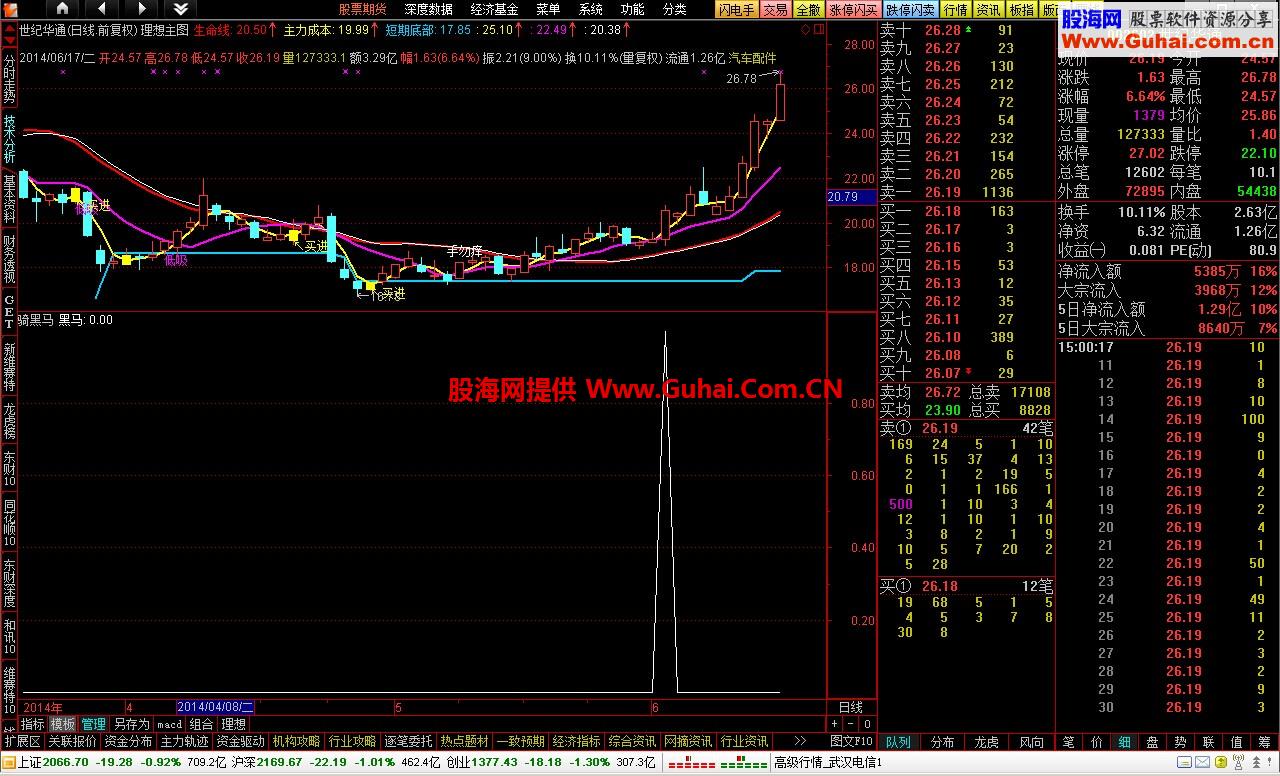Viewport: 1280px width, 776px height.
Task: Click the 涨停闪买 button
Action: pos(853,9)
